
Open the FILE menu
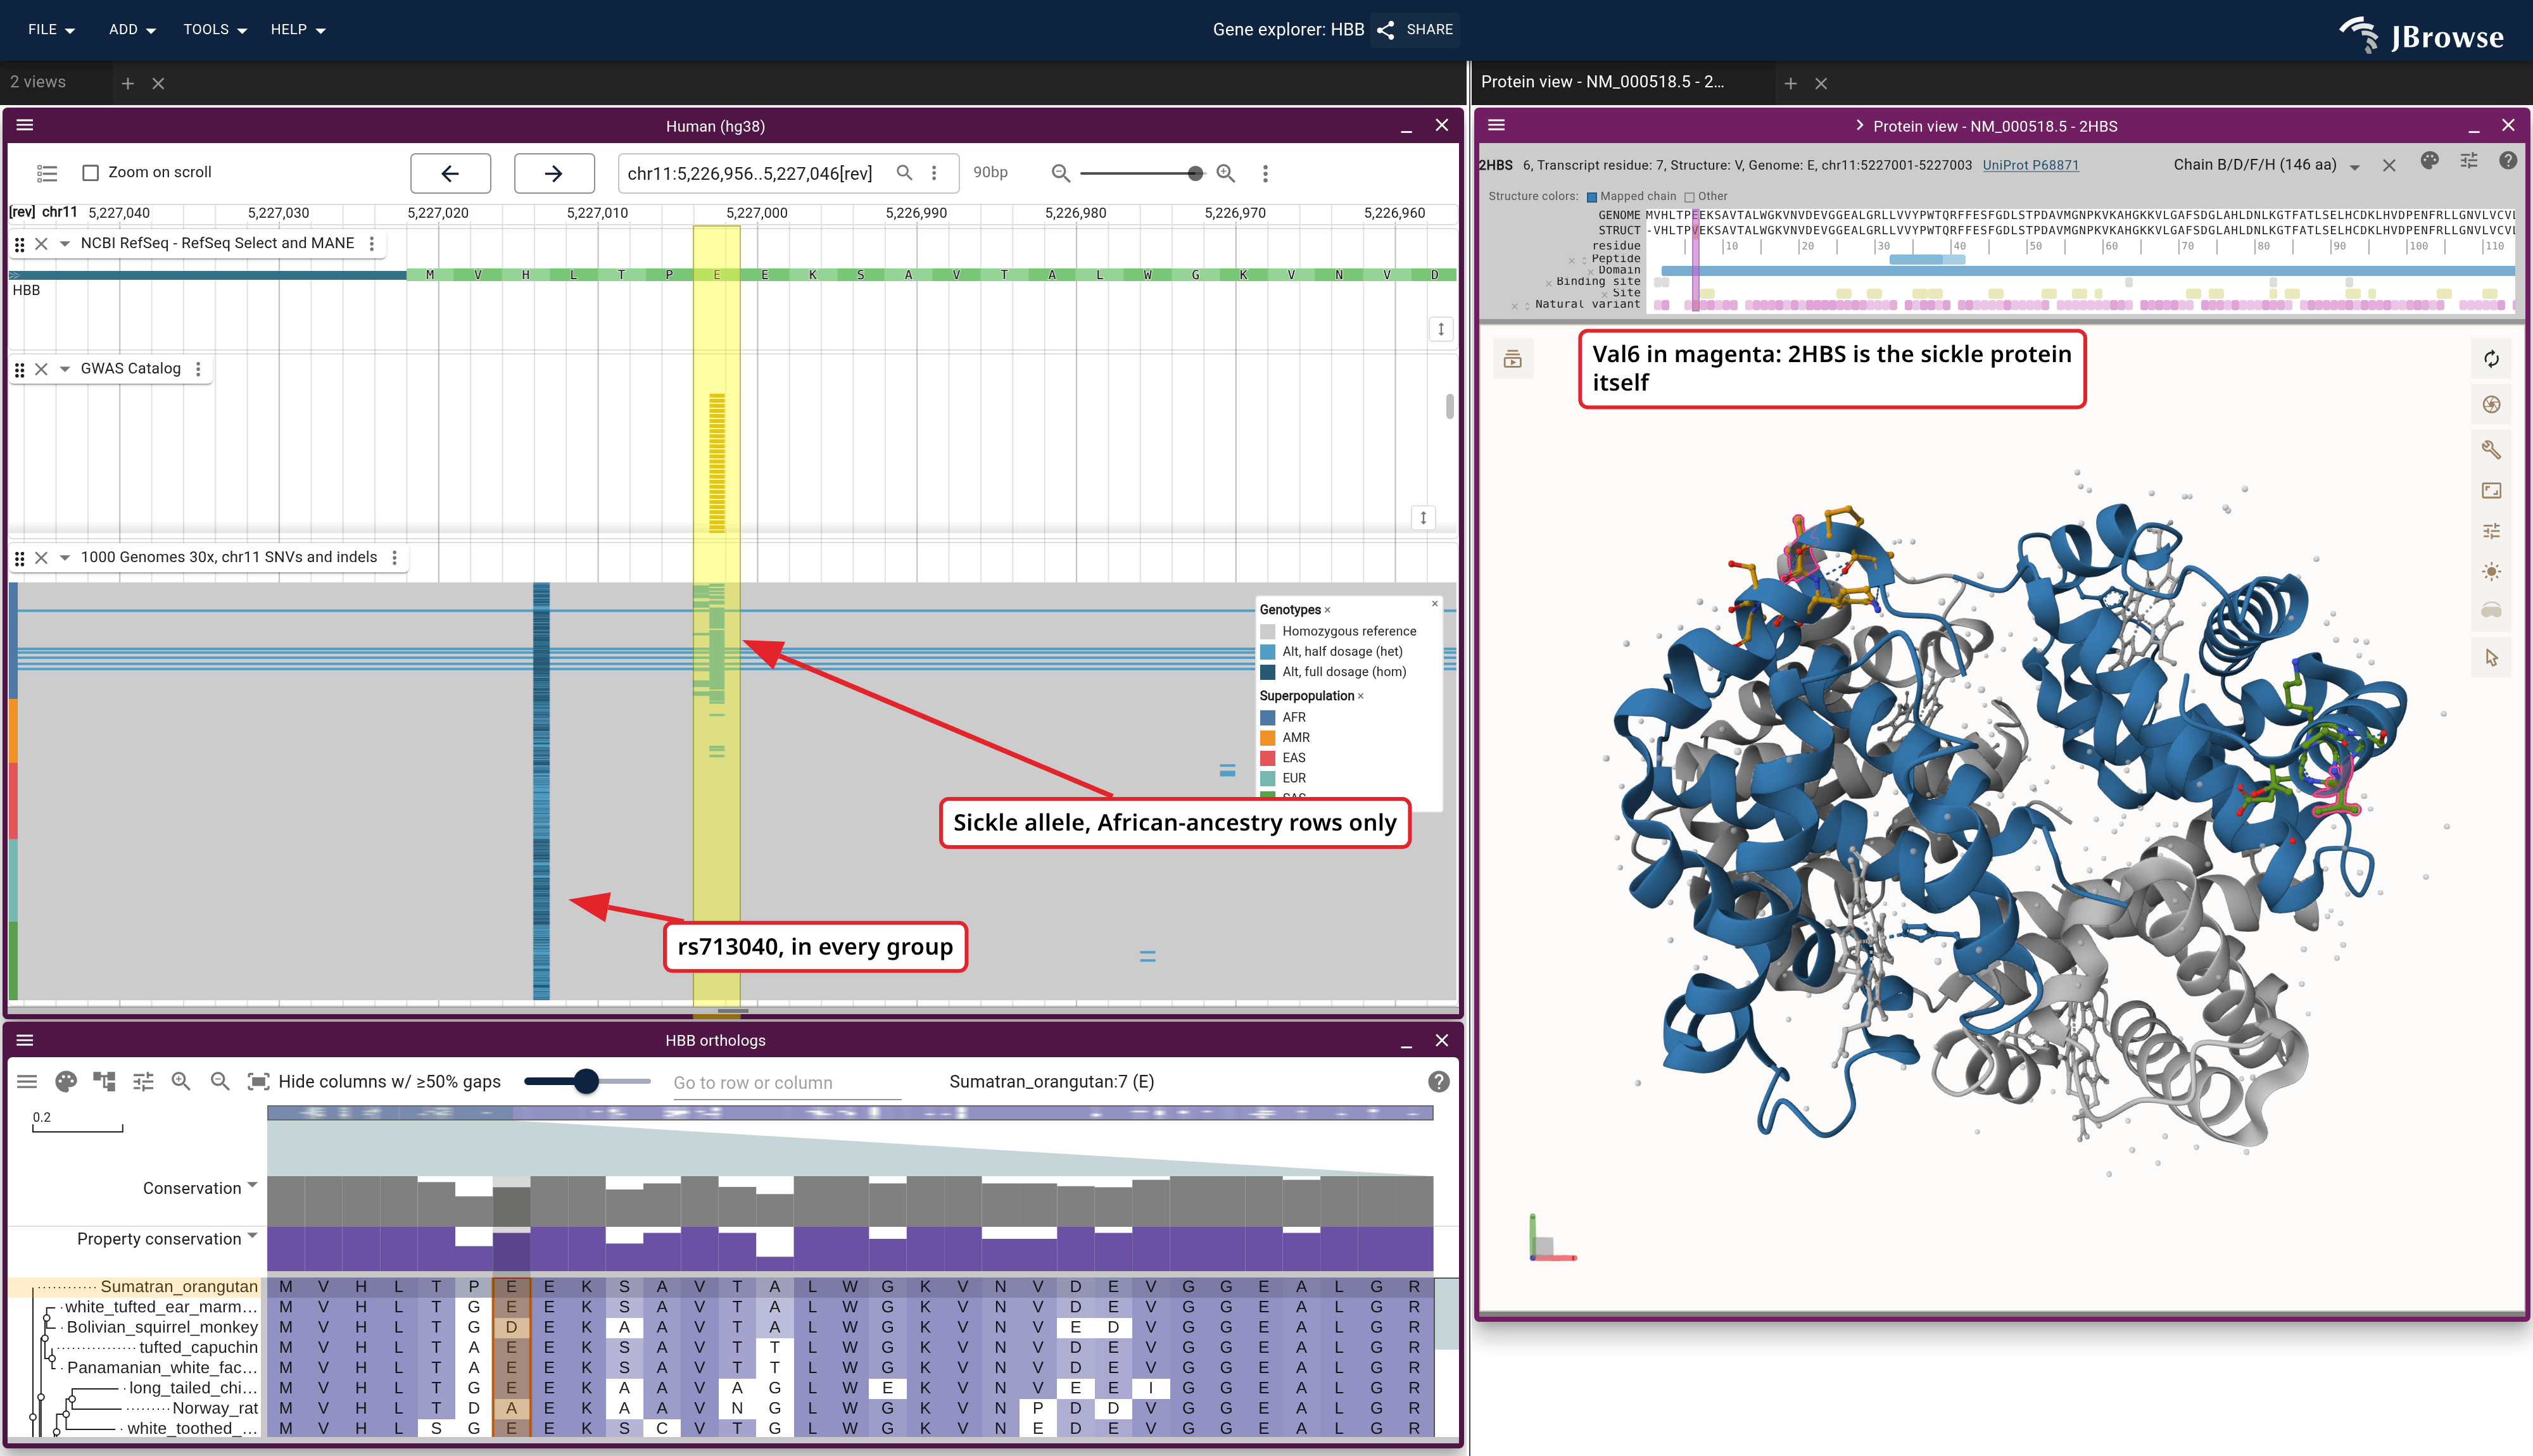(51, 29)
